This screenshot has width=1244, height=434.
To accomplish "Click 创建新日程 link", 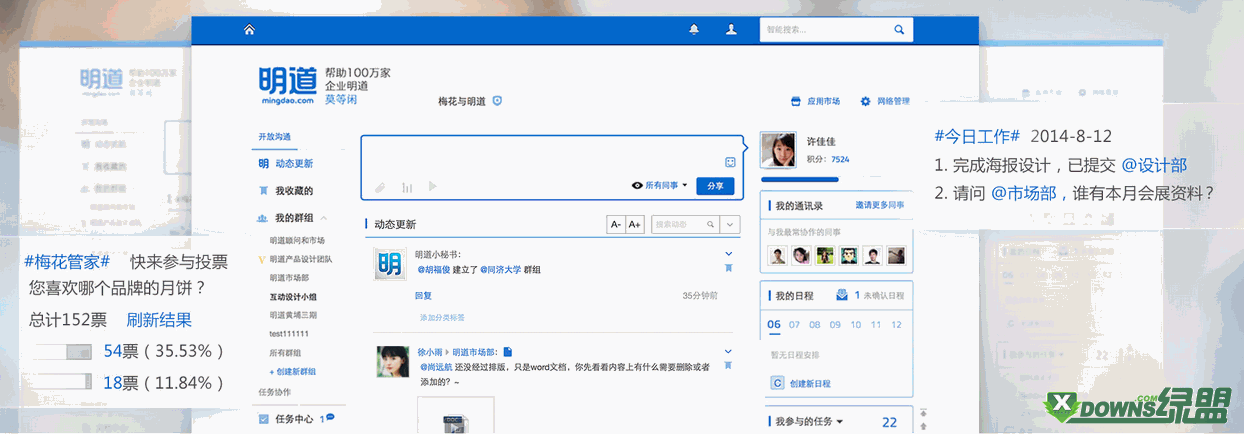I will point(810,383).
